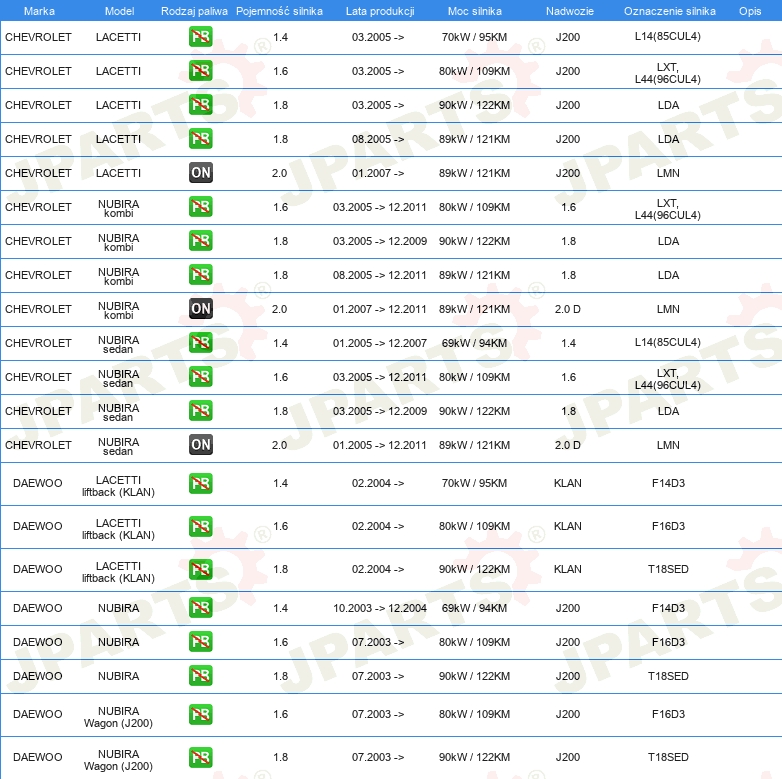This screenshot has width=782, height=779.
Task: Click petrol icon in Lacetti 1.8 90kW row
Action: point(200,105)
